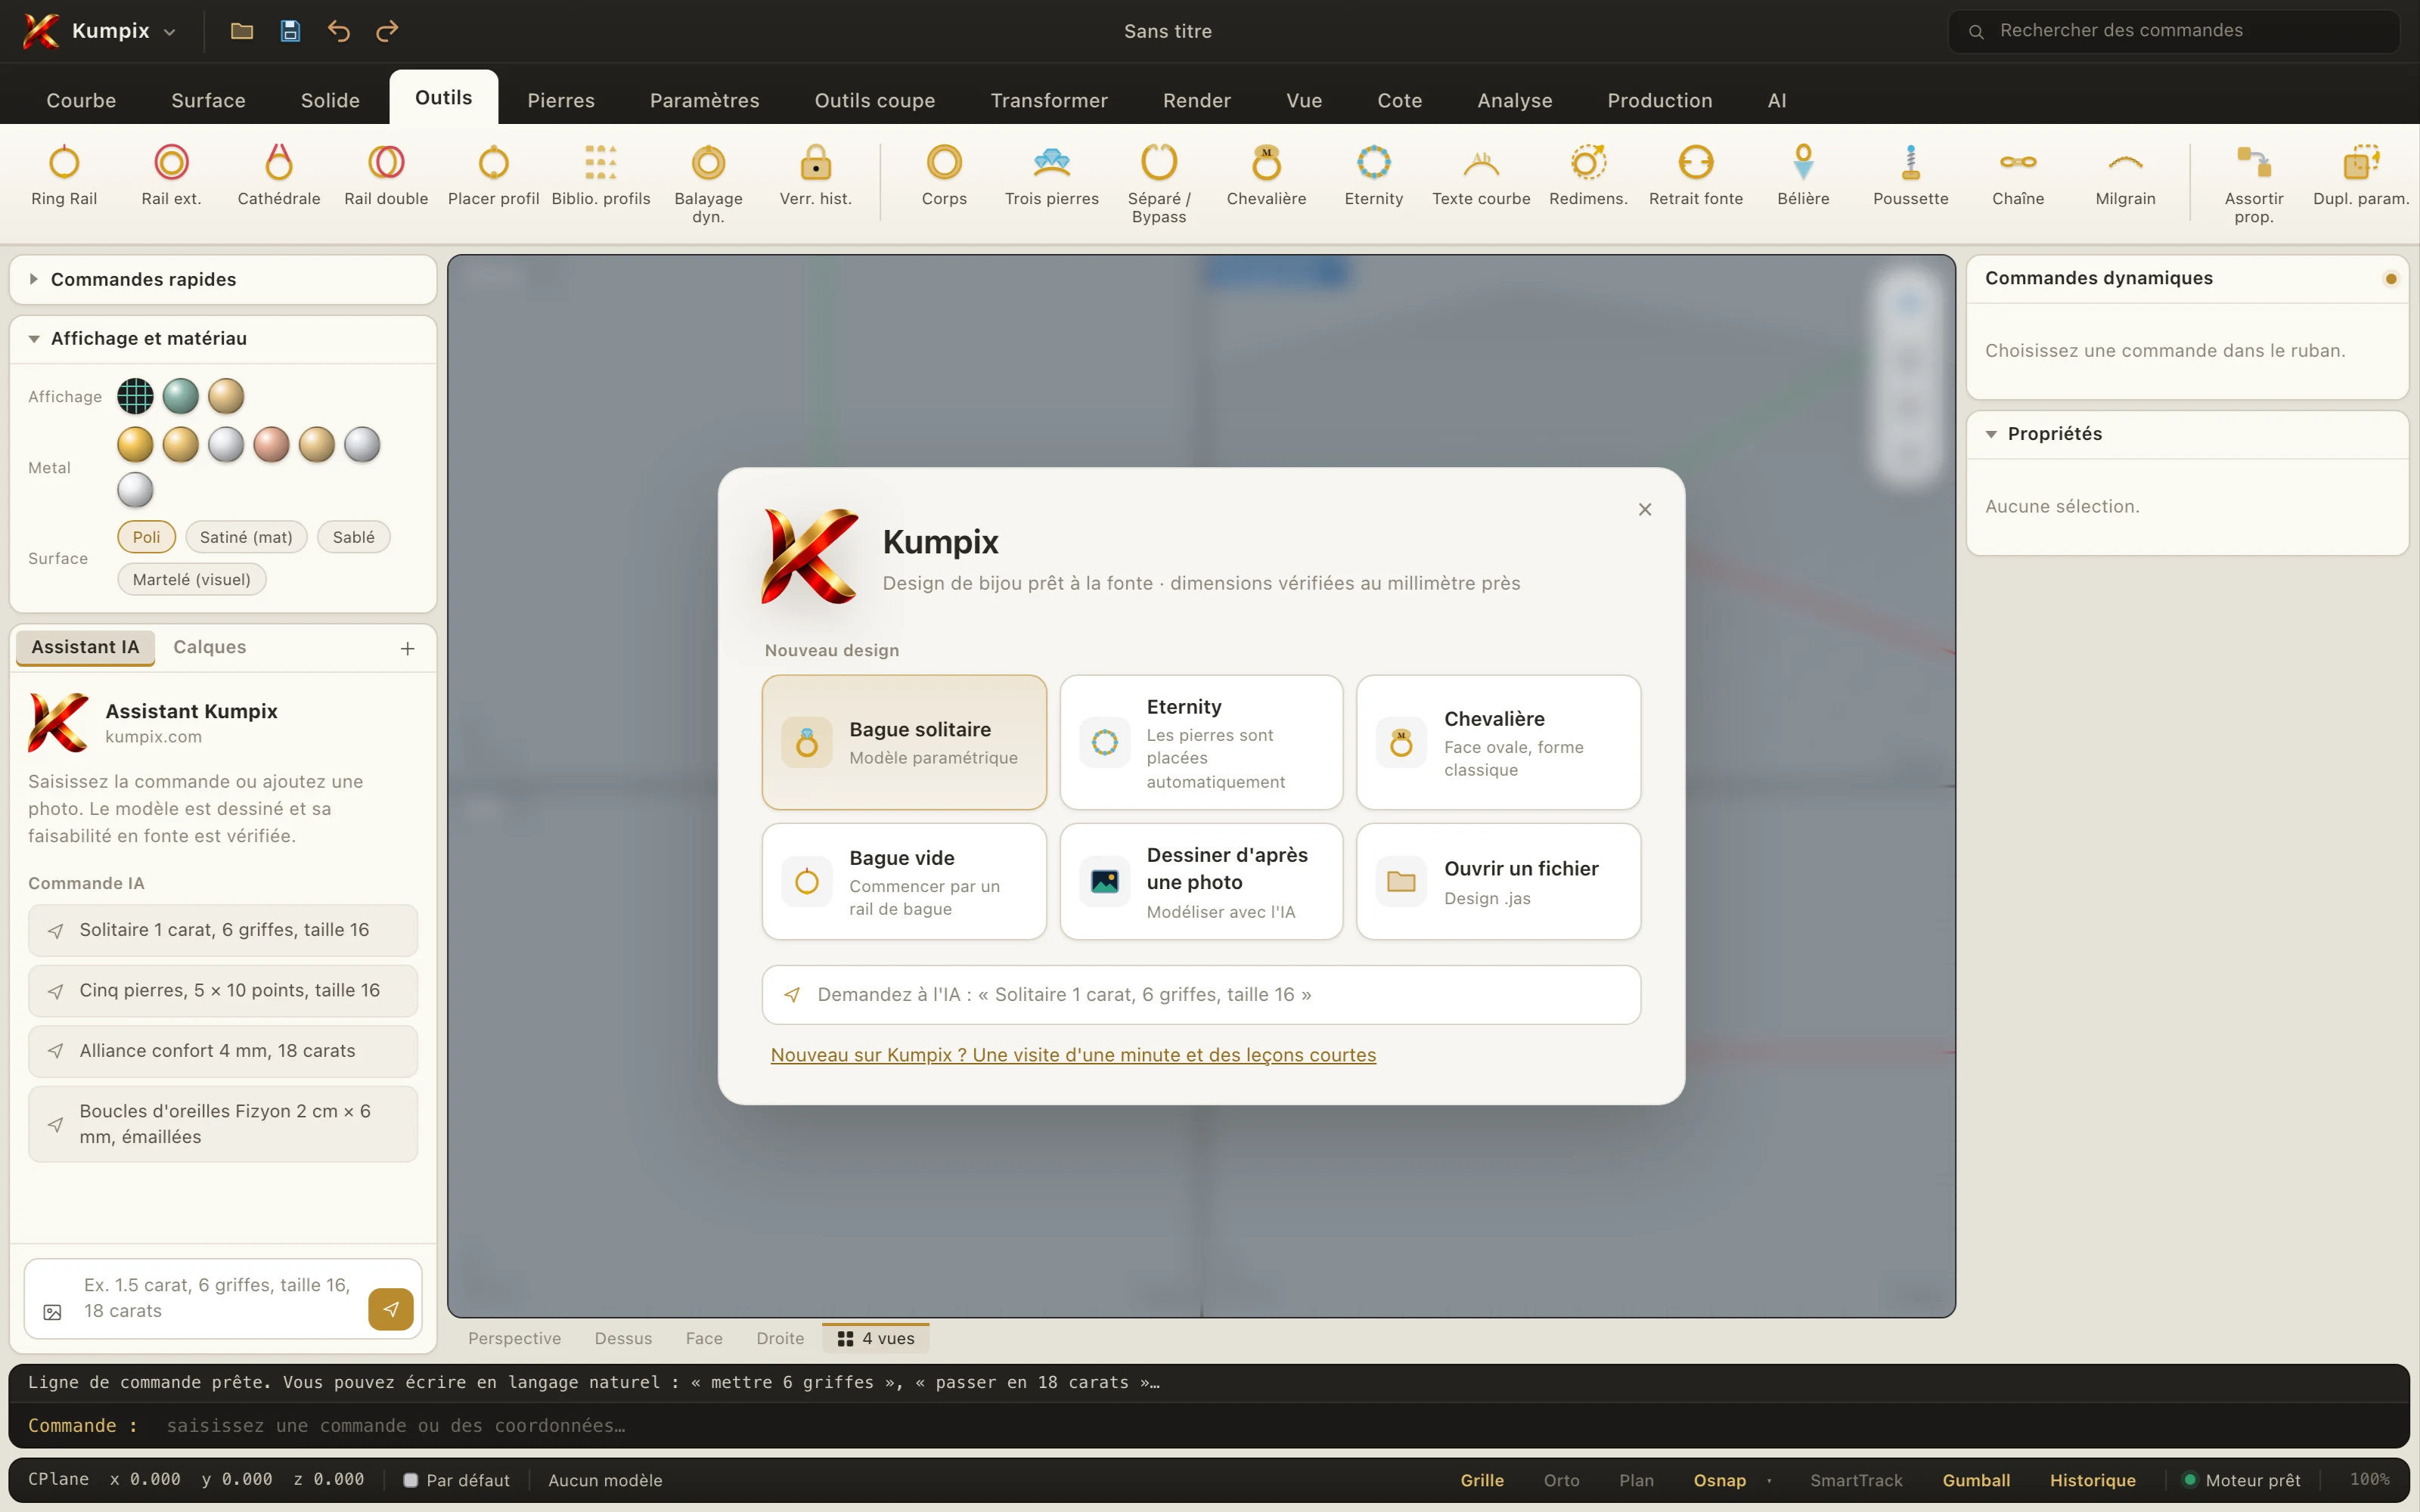This screenshot has width=2420, height=1512.
Task: Open the Texte courbe tool
Action: coord(1481,176)
